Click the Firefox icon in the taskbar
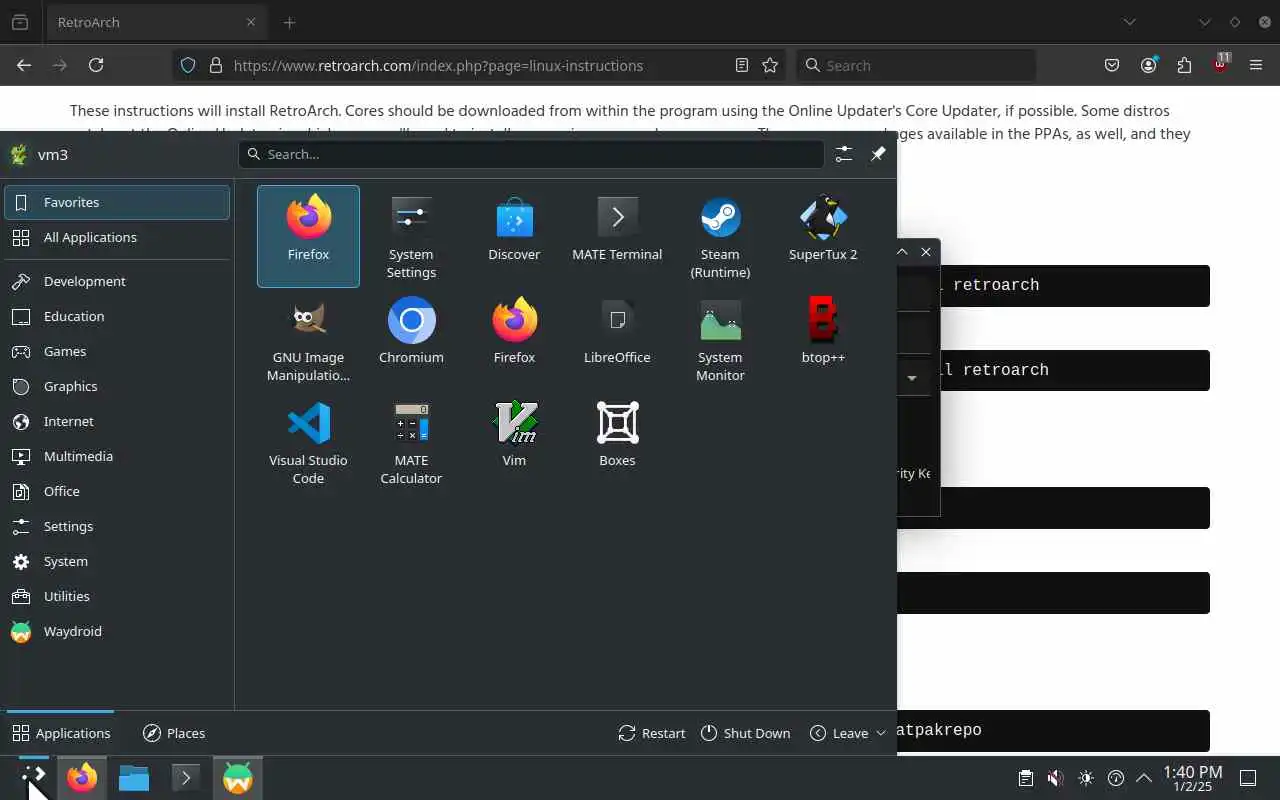Image resolution: width=1280 pixels, height=800 pixels. 82,778
